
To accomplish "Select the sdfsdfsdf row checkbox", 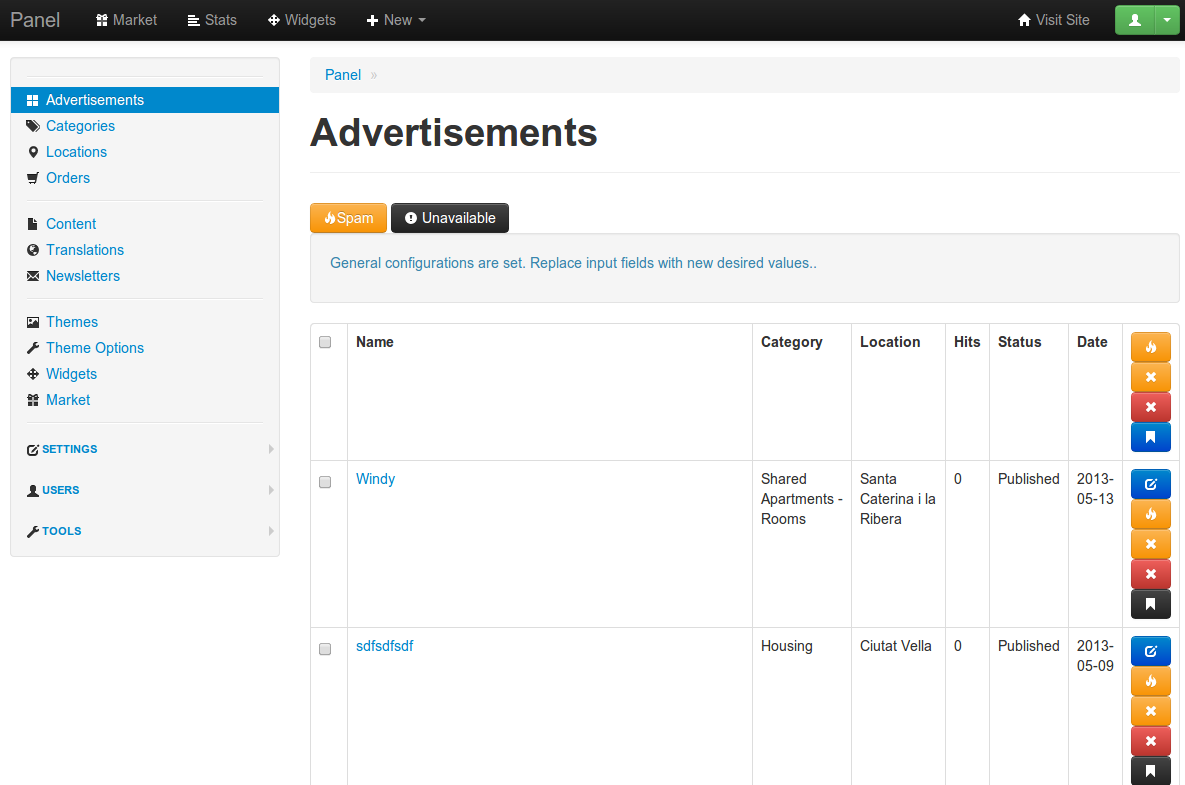I will pos(325,649).
